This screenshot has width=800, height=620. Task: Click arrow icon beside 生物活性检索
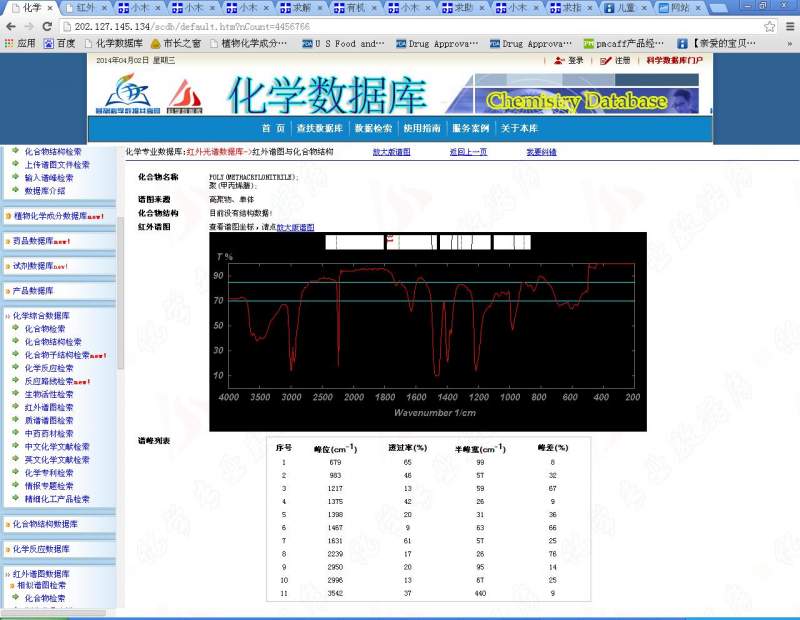coord(15,393)
